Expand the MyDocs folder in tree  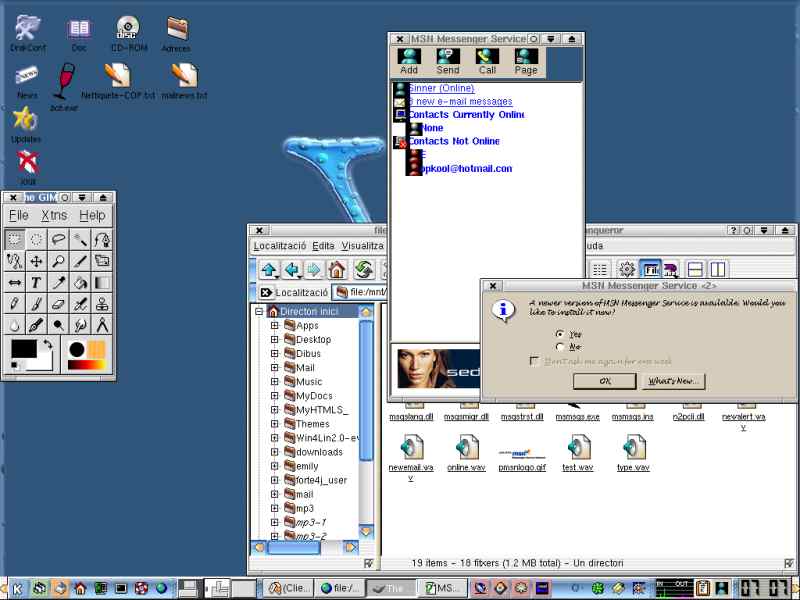coord(275,396)
